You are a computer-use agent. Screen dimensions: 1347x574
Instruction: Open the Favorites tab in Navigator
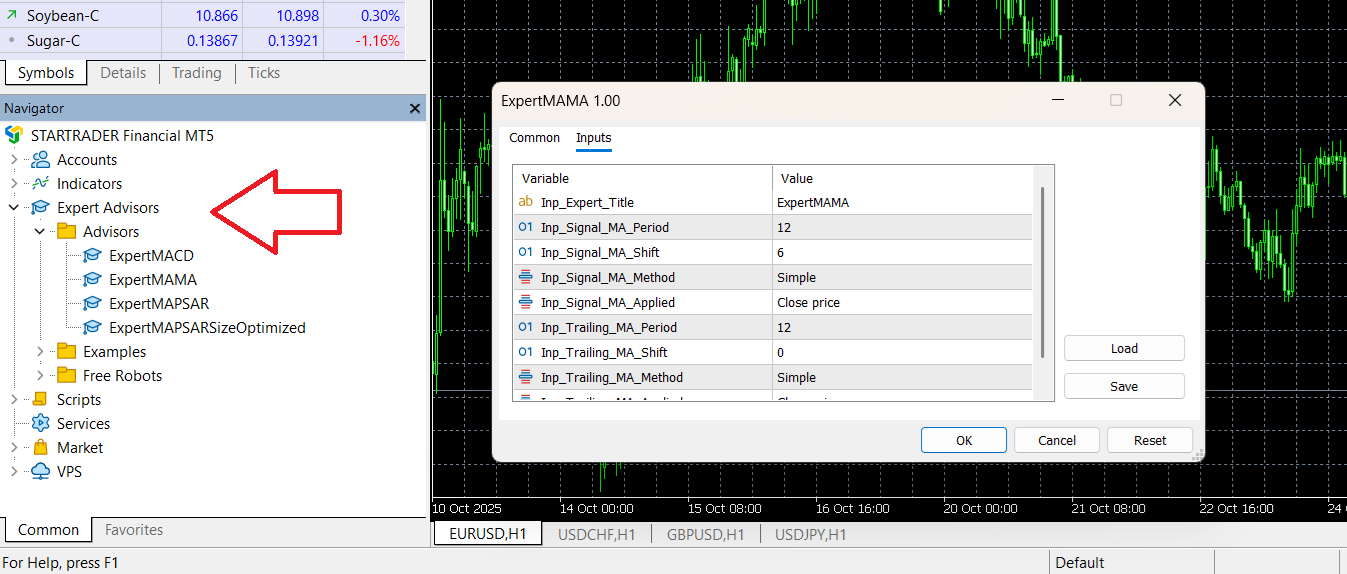(x=134, y=530)
